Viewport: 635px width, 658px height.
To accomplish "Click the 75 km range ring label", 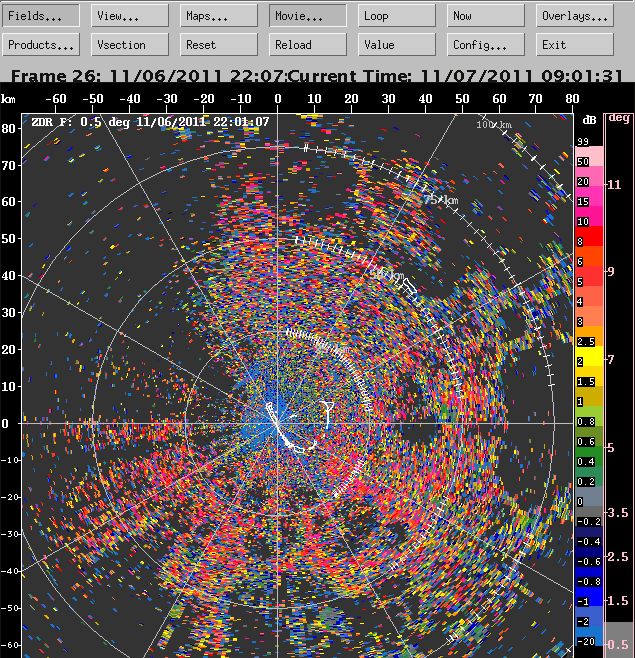I will coord(440,200).
